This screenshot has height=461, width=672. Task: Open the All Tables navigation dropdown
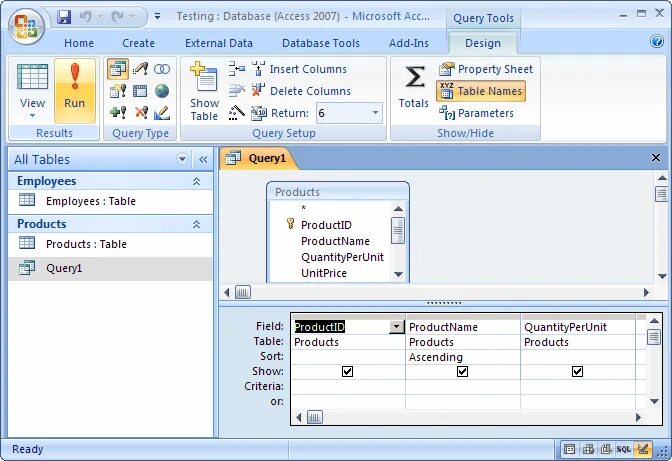point(182,159)
